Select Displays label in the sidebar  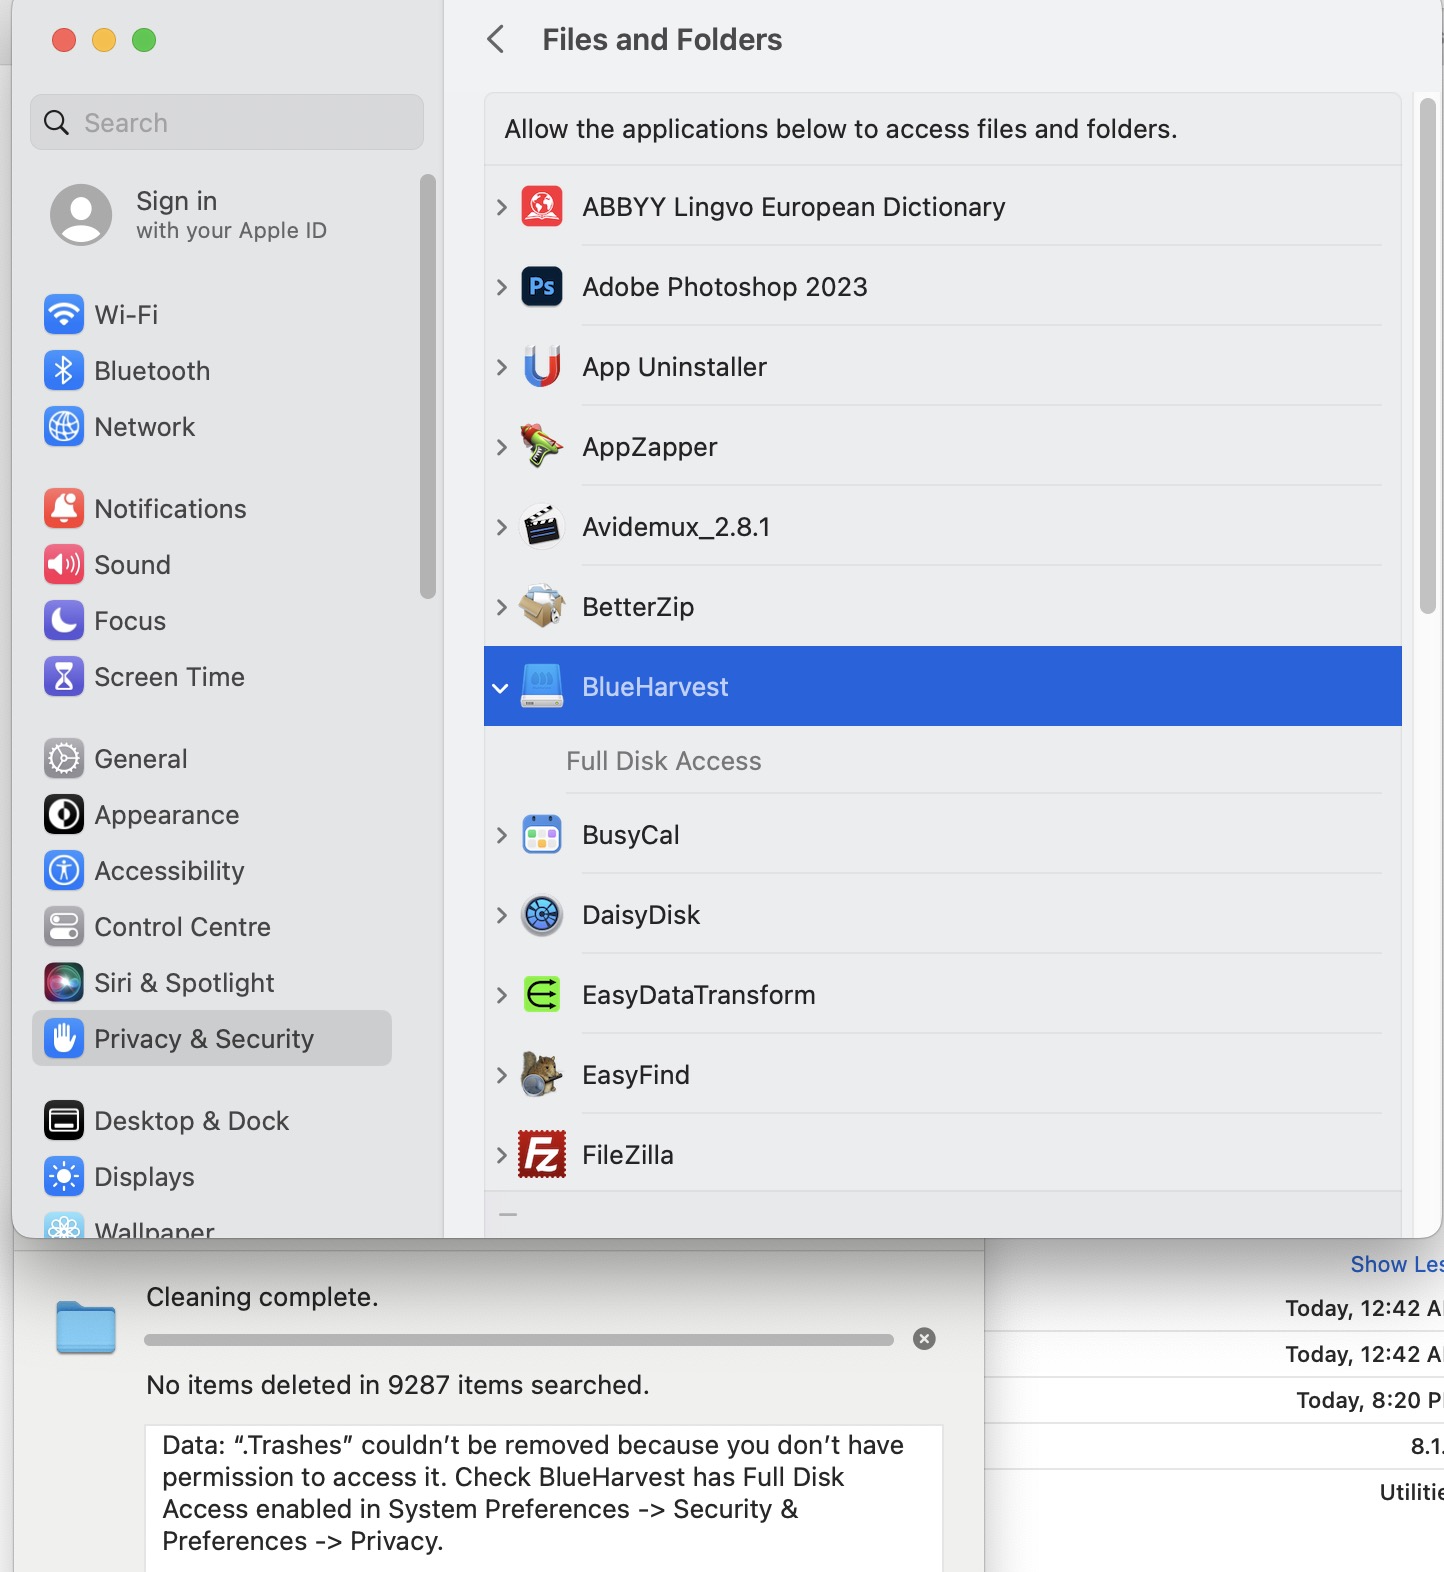tap(144, 1177)
